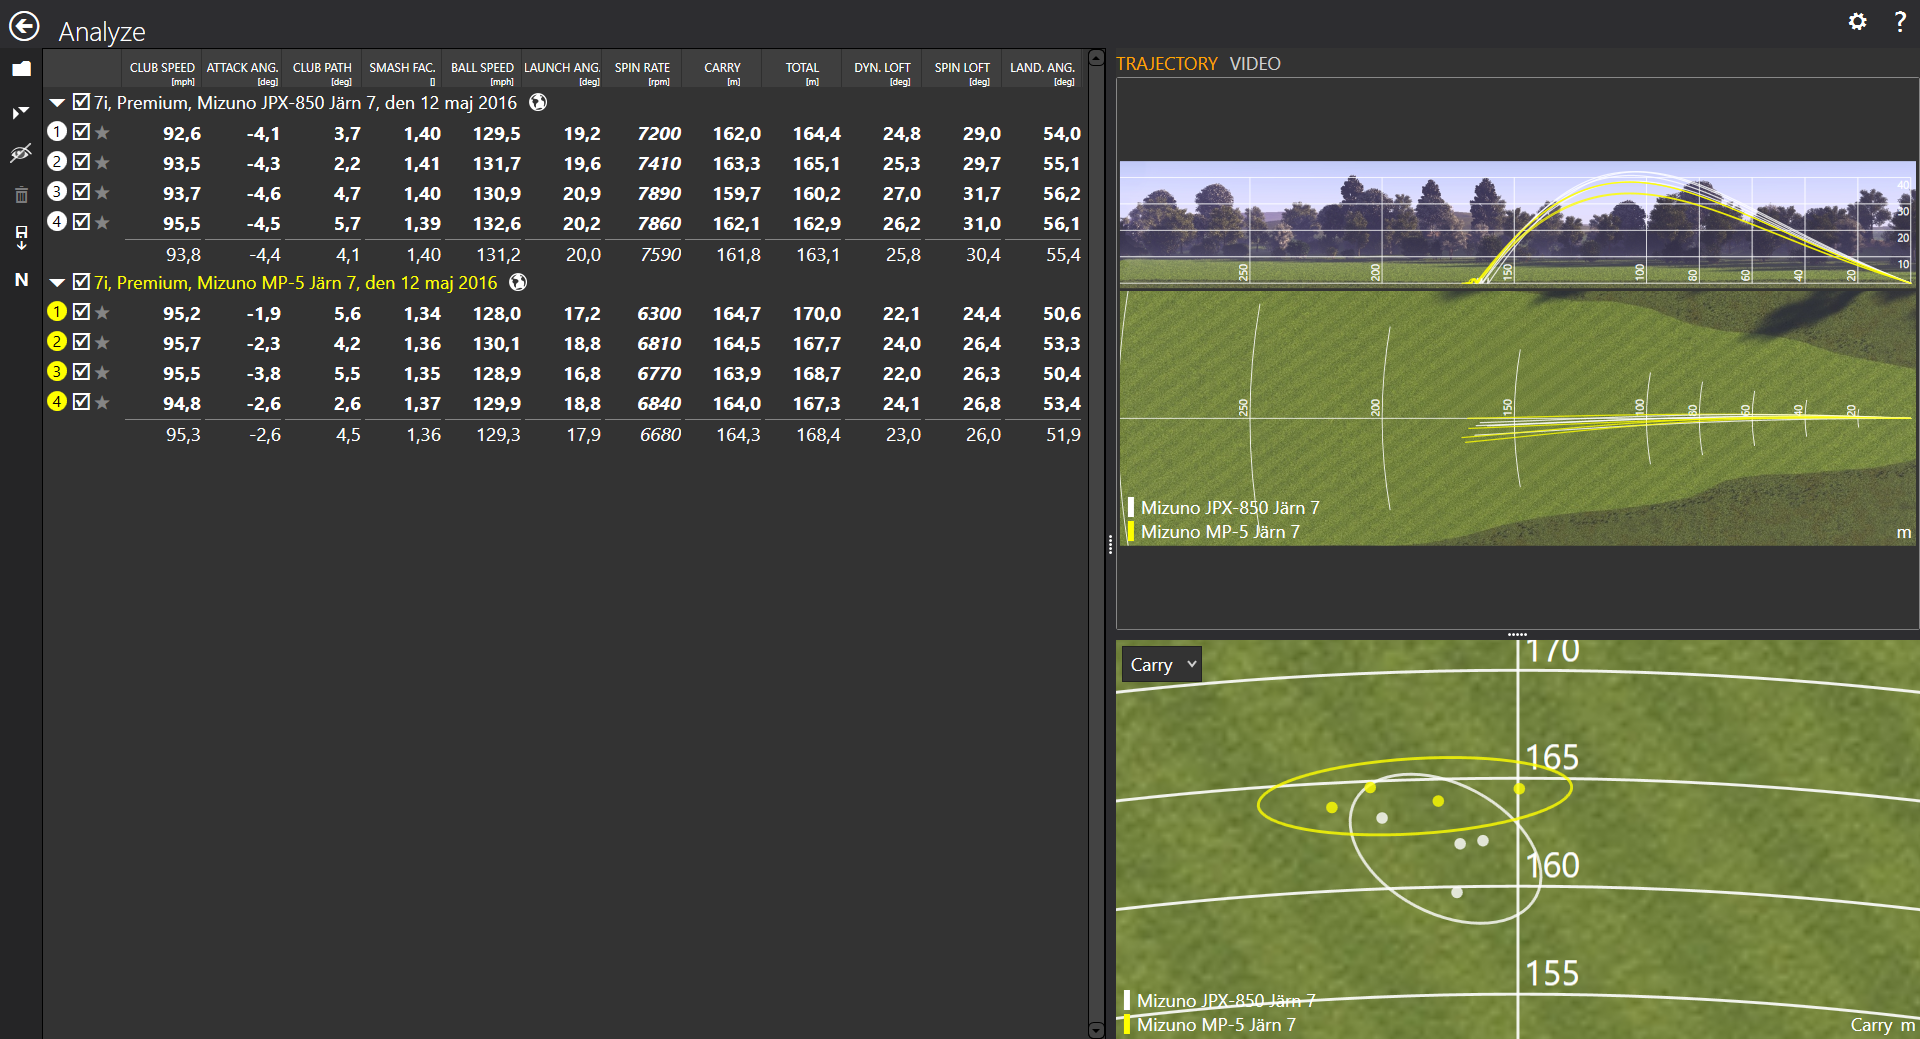This screenshot has height=1039, width=1920.
Task: Open the Carry dropdown in dispersion view
Action: (1161, 664)
